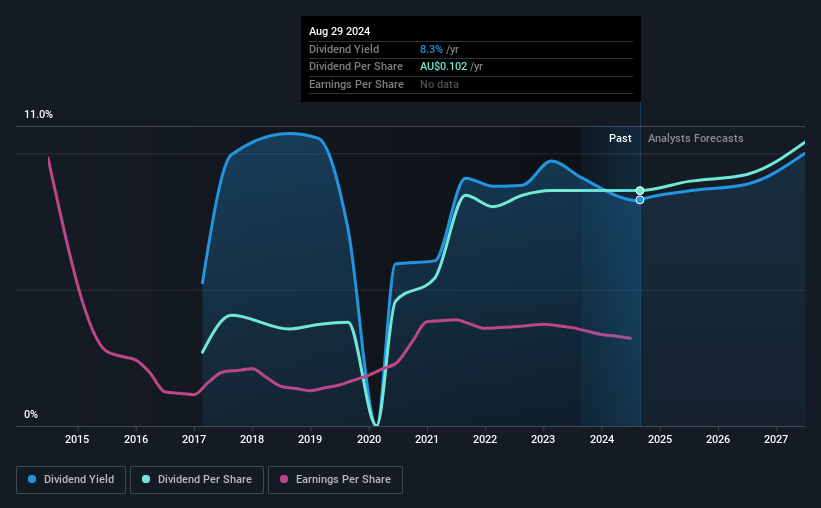
Task: Click the blue Dividend Yield legend dot
Action: pyautogui.click(x=32, y=479)
